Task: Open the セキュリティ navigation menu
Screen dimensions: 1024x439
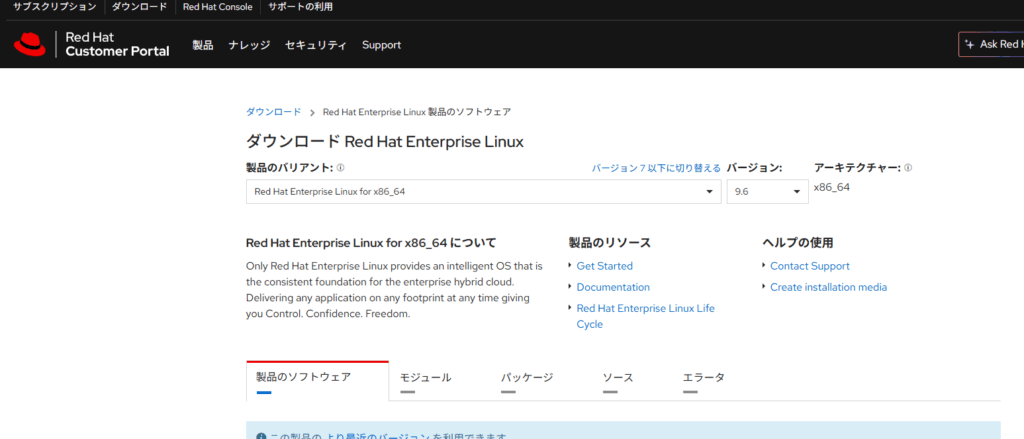Action: click(x=315, y=45)
